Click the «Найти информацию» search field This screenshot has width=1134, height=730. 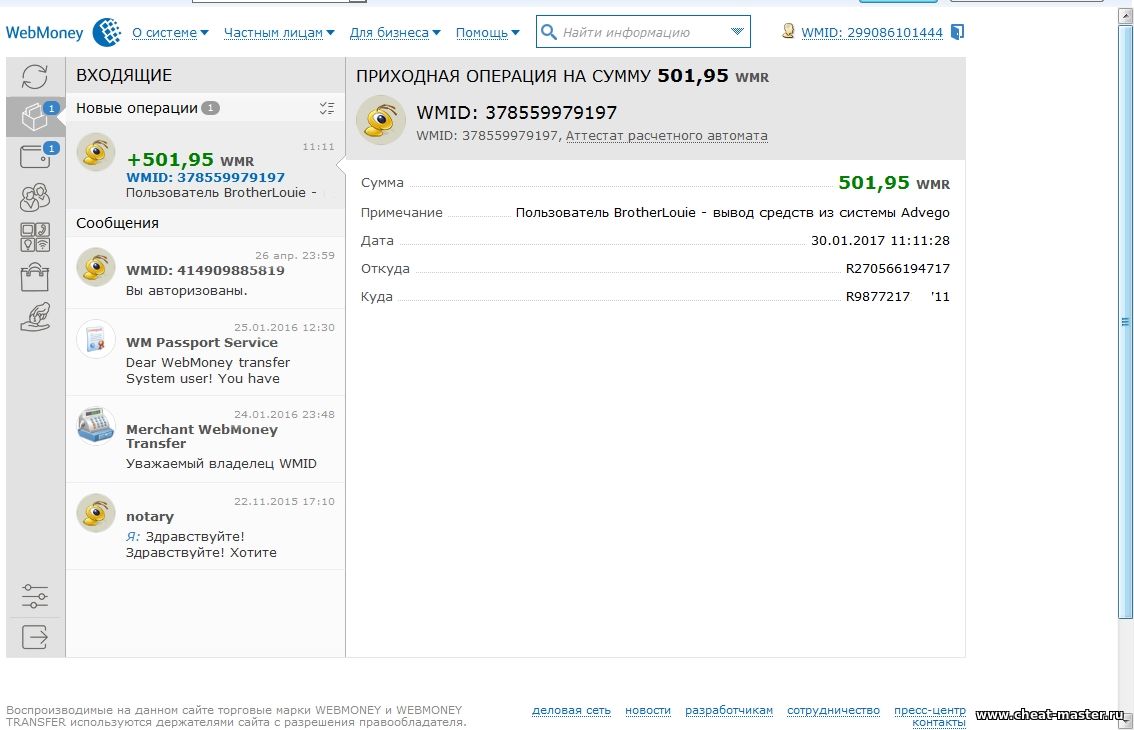(x=635, y=32)
